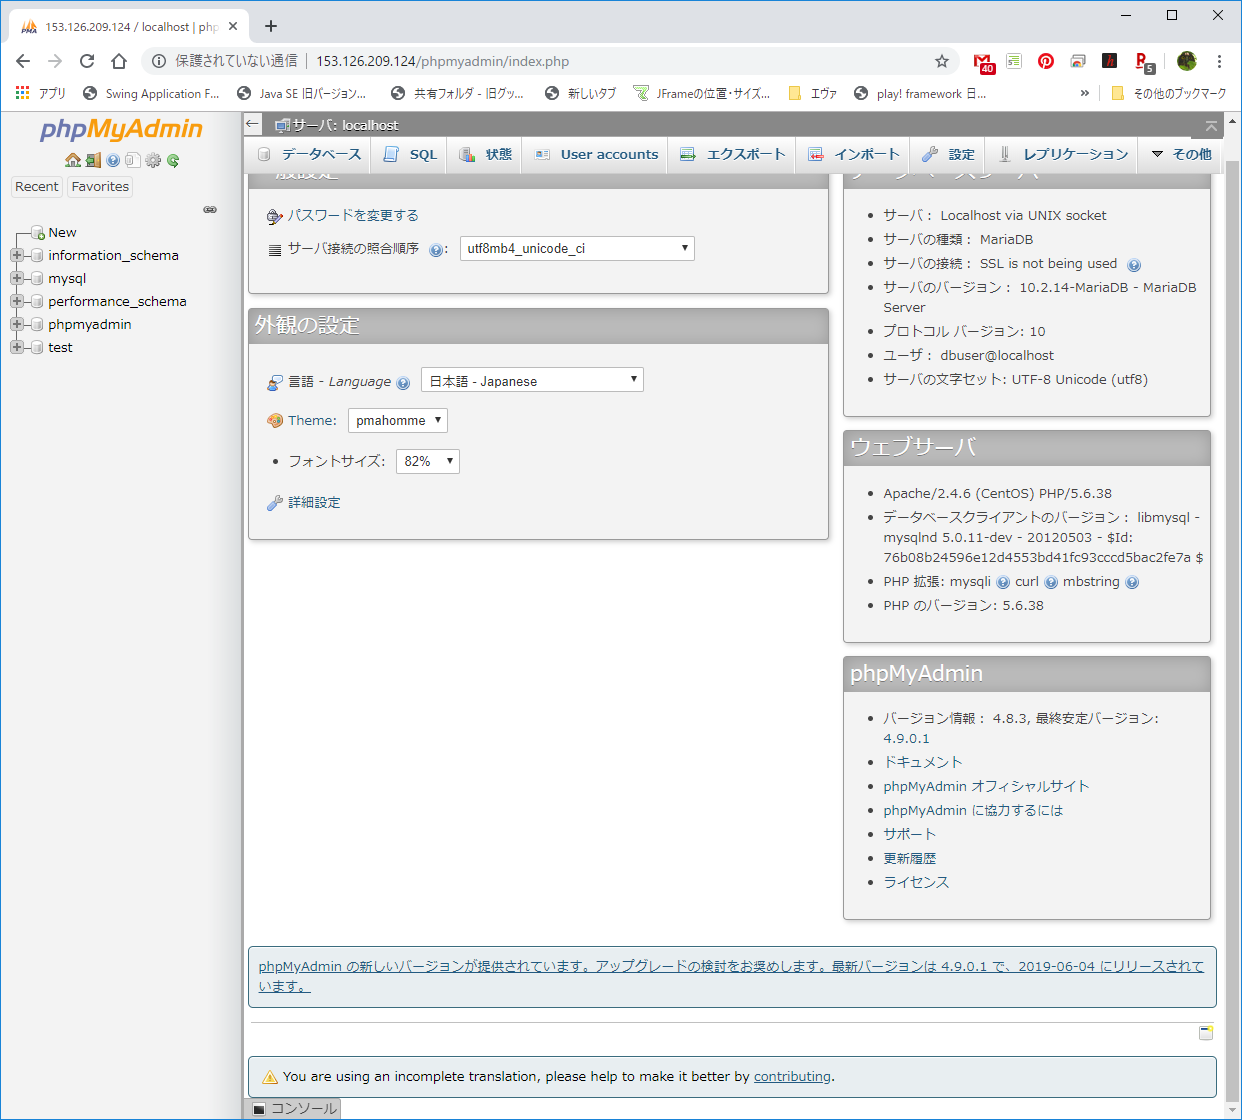Open the データベース tab
Screen dimensions: 1242x1120
click(x=309, y=154)
